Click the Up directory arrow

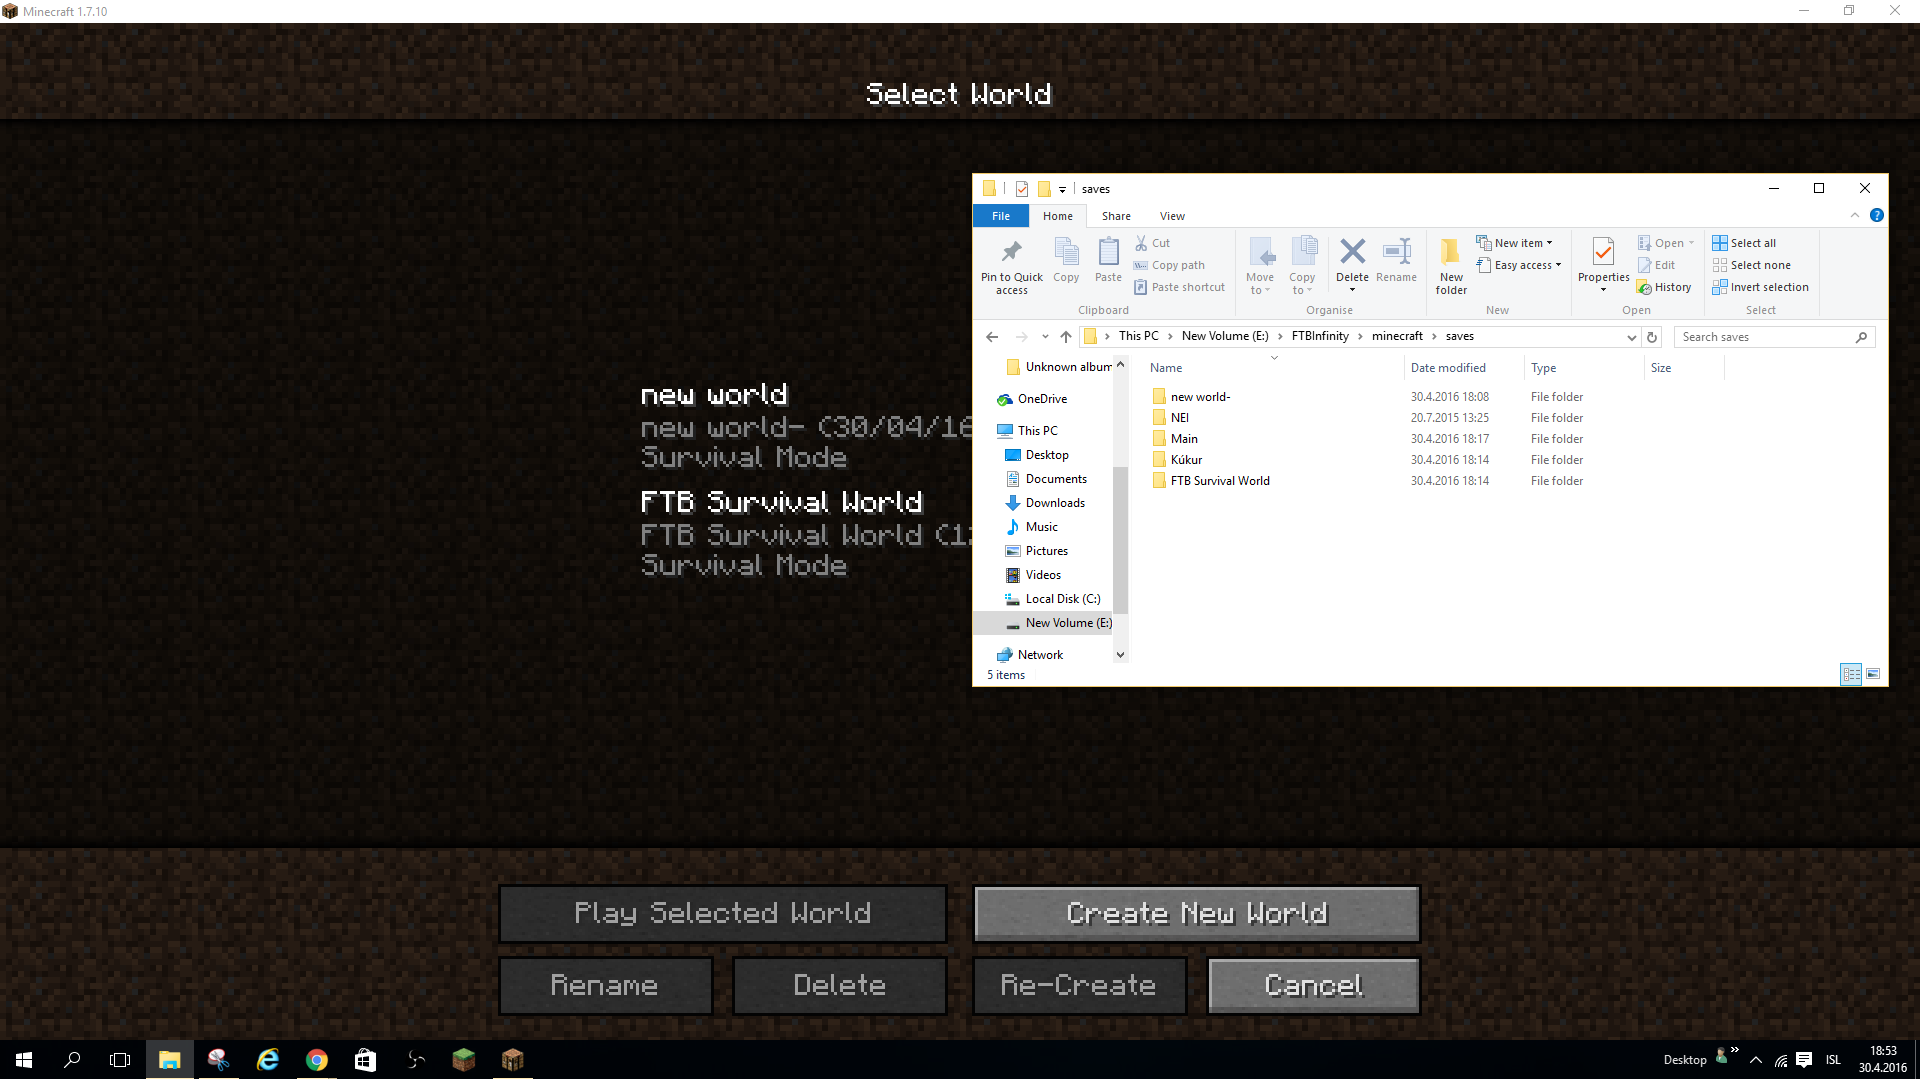[1066, 337]
